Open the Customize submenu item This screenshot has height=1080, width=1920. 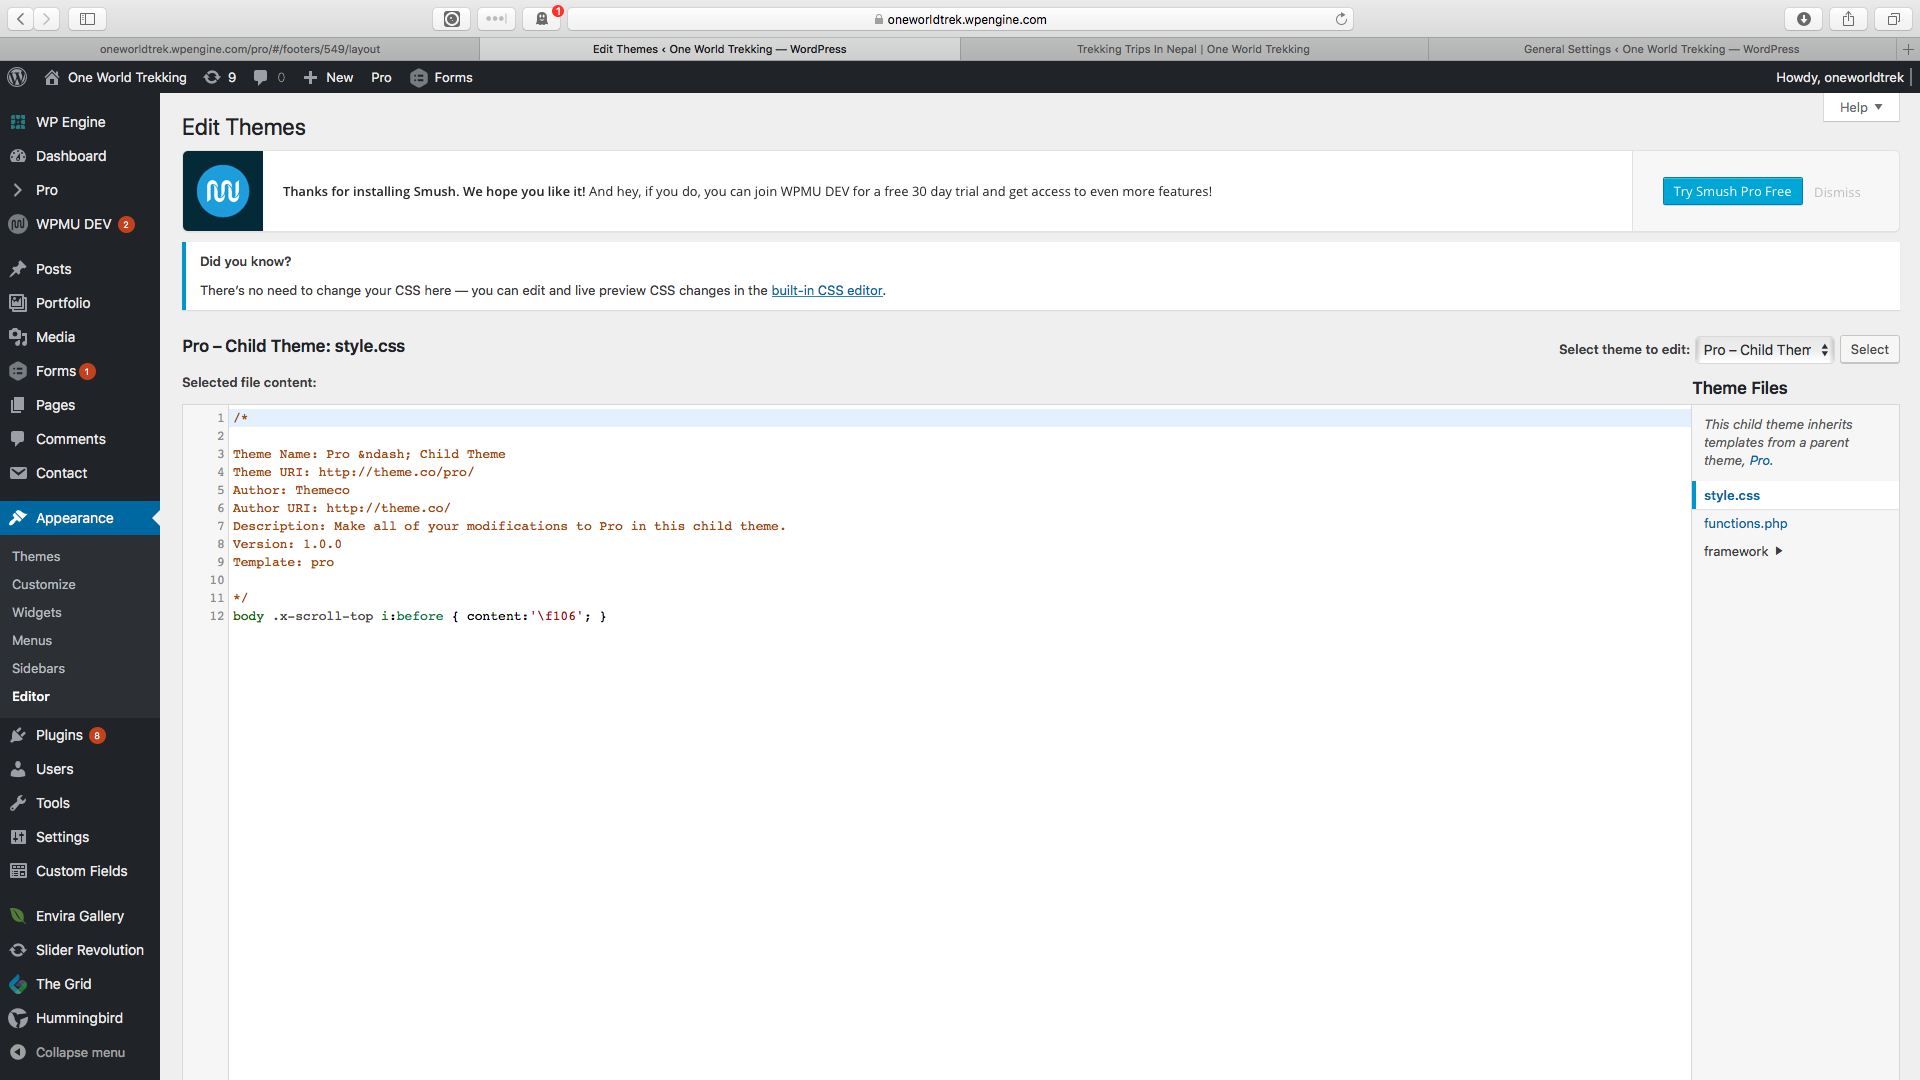pyautogui.click(x=44, y=584)
